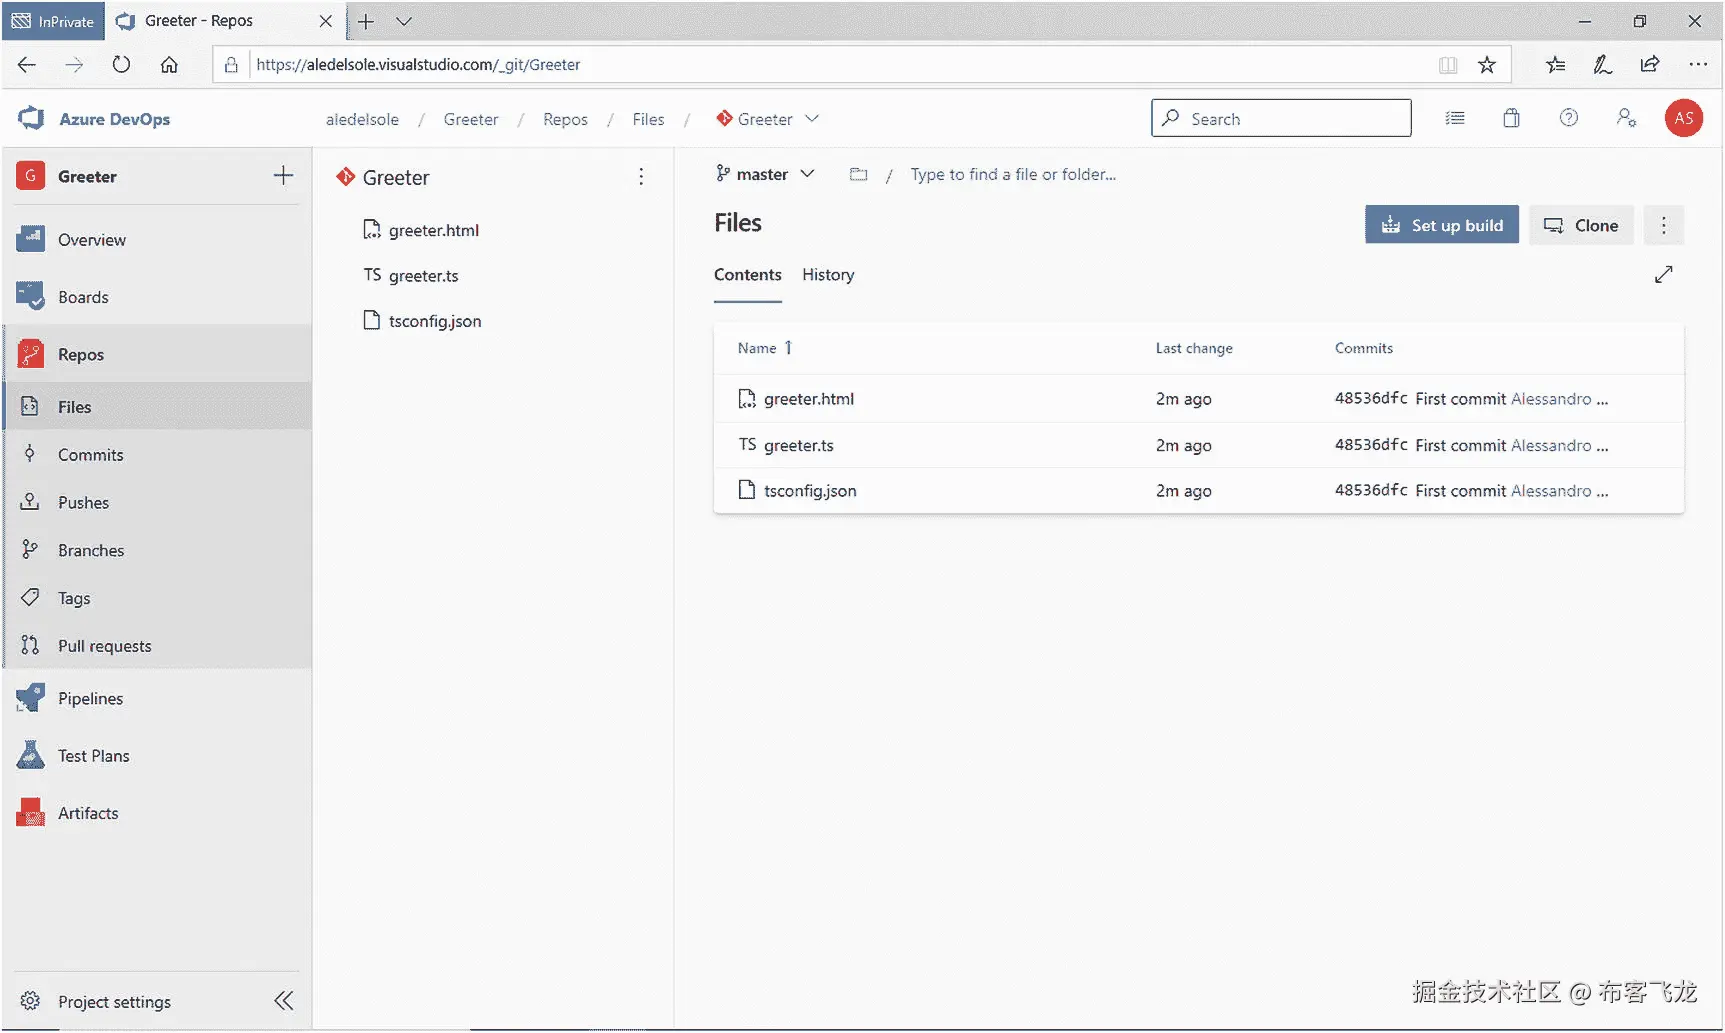Open the work items list icon
This screenshot has width=1725, height=1033.
(x=1455, y=118)
